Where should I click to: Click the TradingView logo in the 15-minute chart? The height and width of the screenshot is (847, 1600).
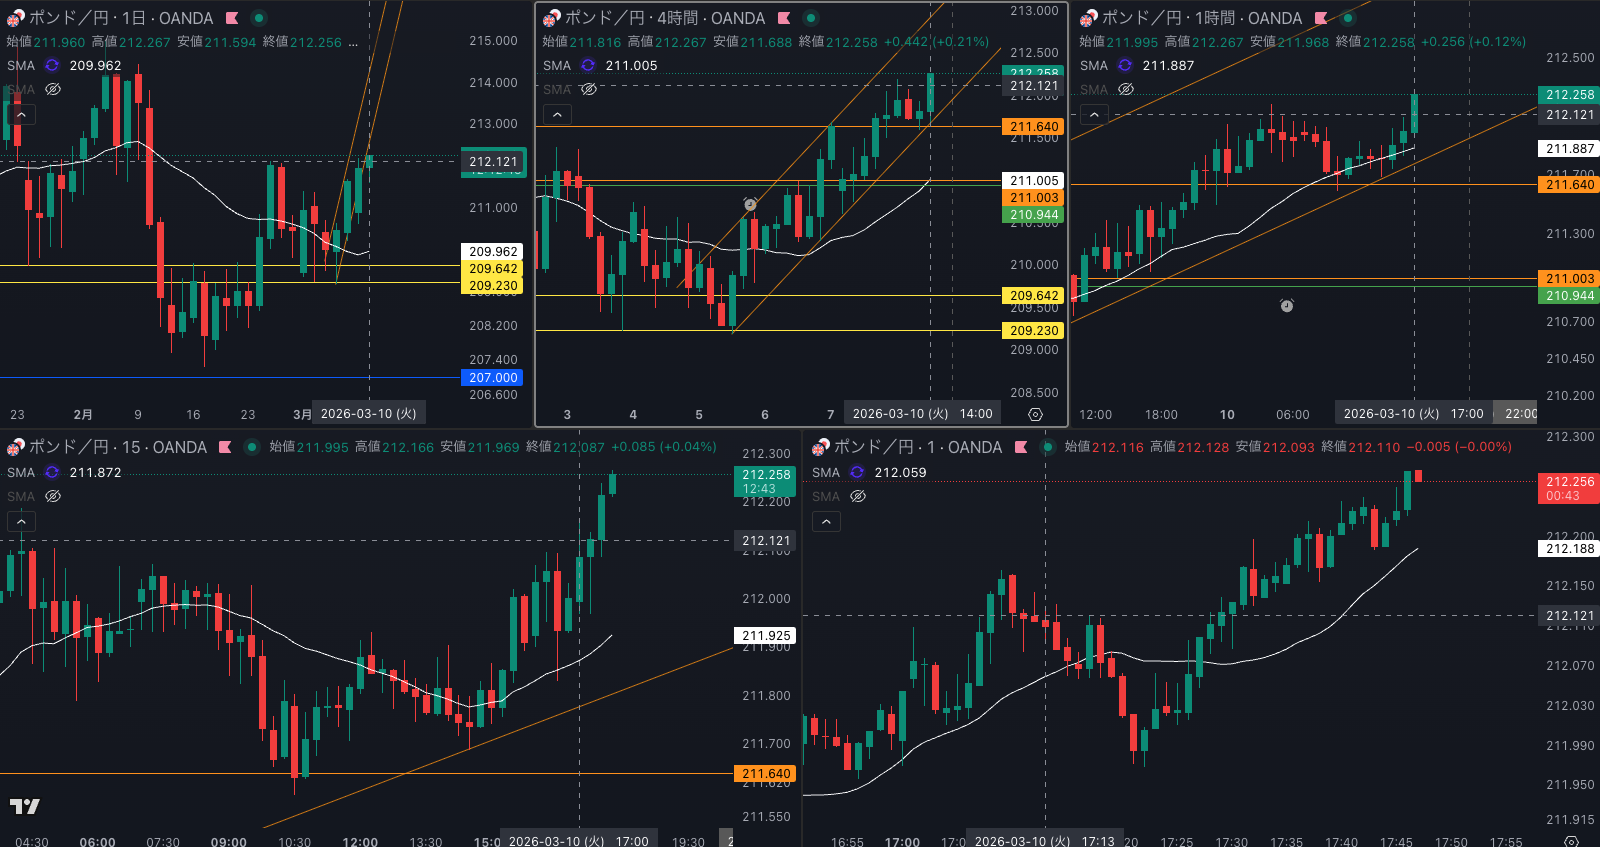(25, 806)
